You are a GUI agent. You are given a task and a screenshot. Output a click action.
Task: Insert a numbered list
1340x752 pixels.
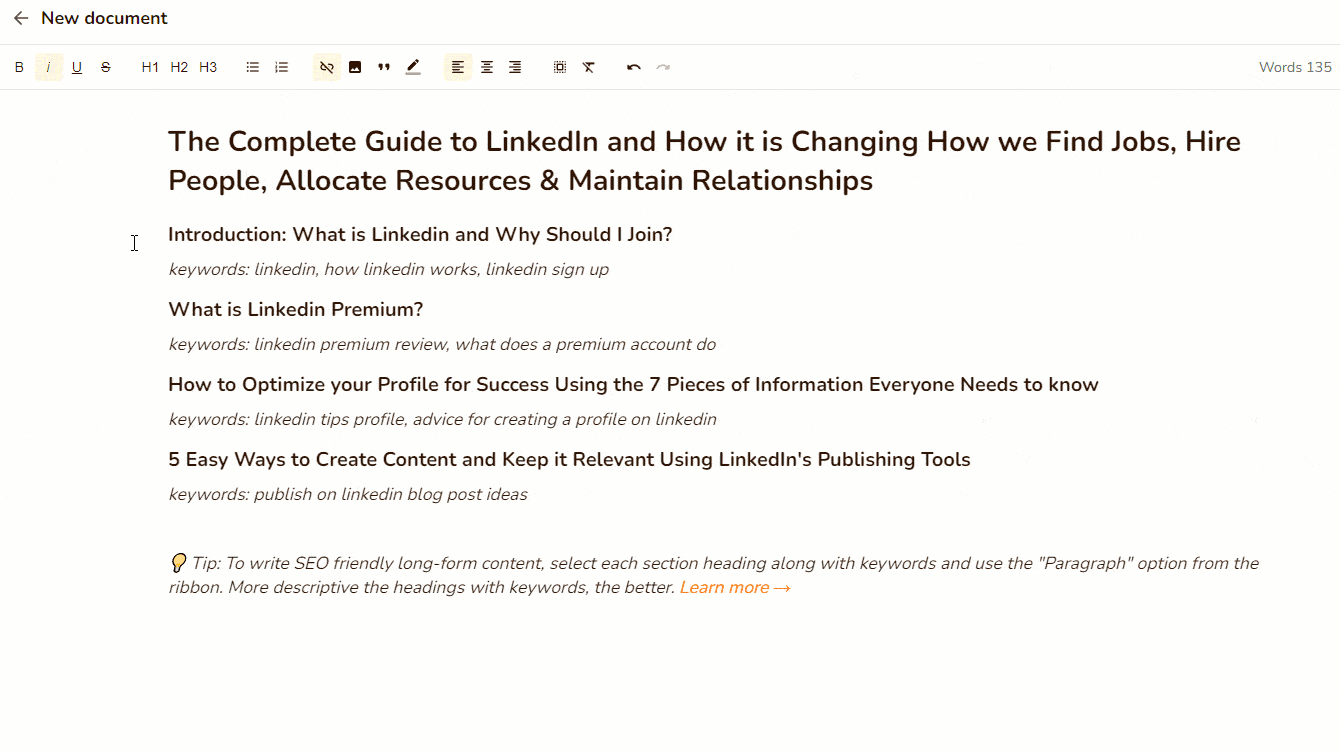282,67
